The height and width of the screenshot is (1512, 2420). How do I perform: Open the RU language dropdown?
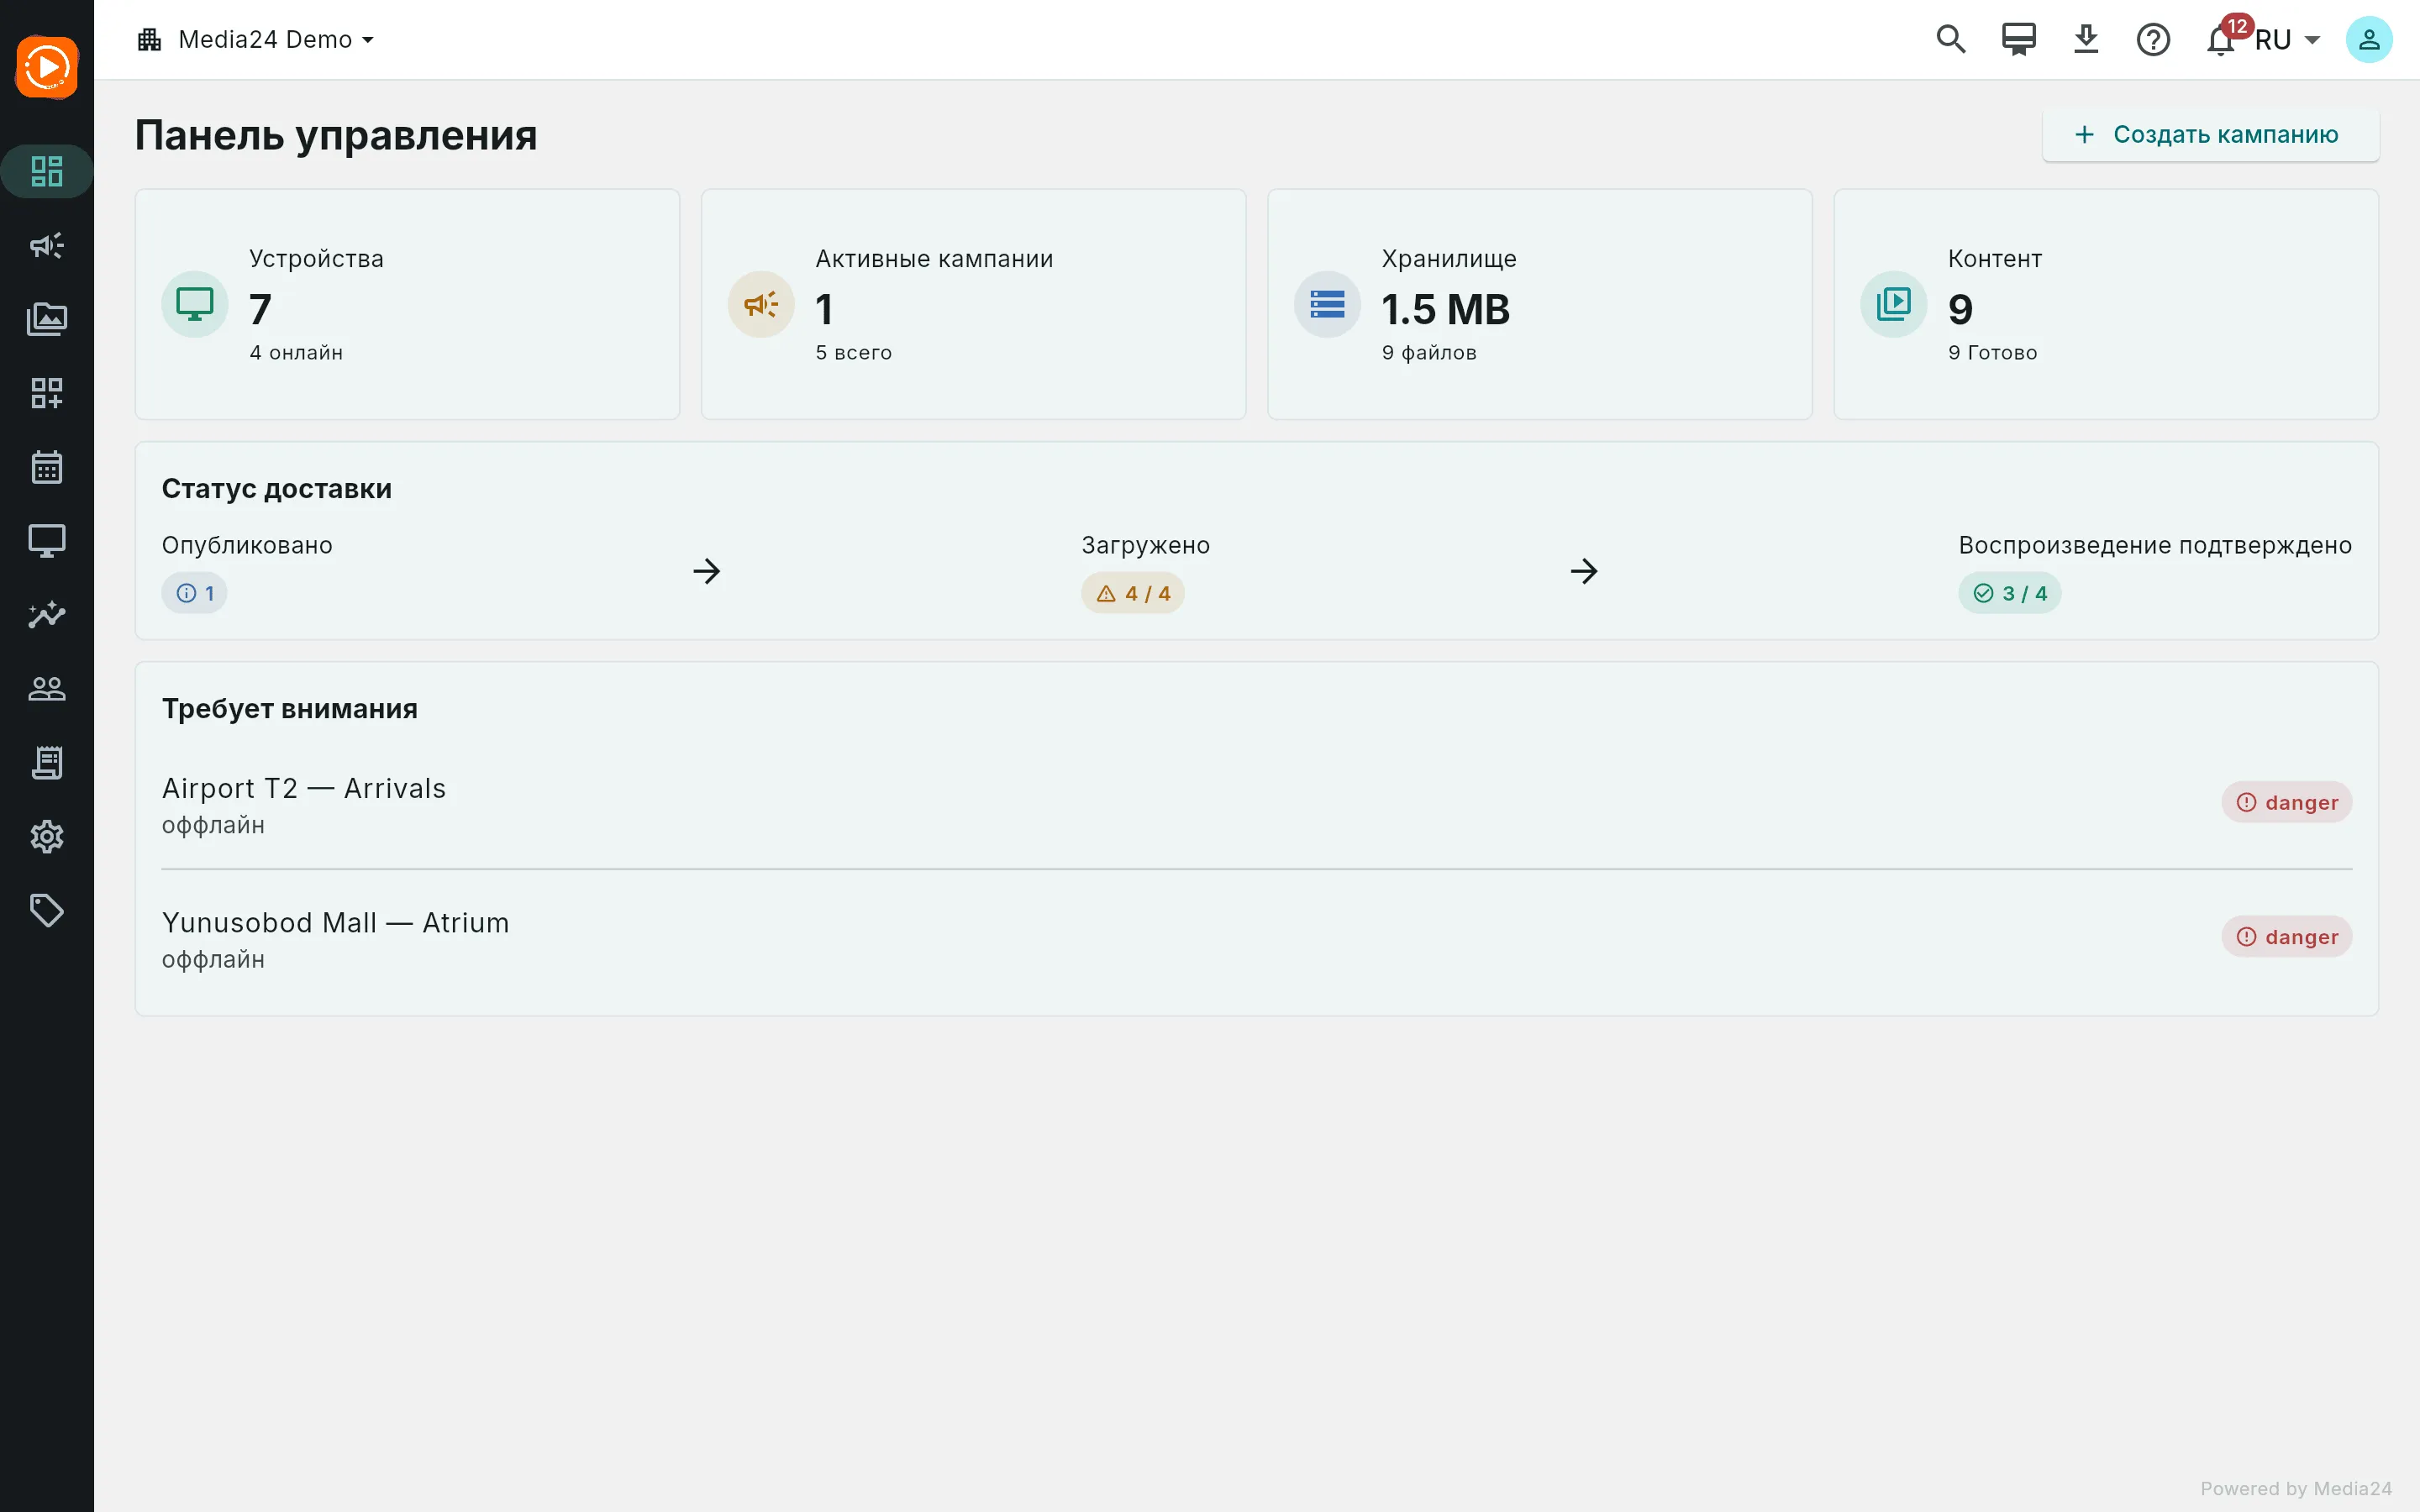[x=2287, y=40]
